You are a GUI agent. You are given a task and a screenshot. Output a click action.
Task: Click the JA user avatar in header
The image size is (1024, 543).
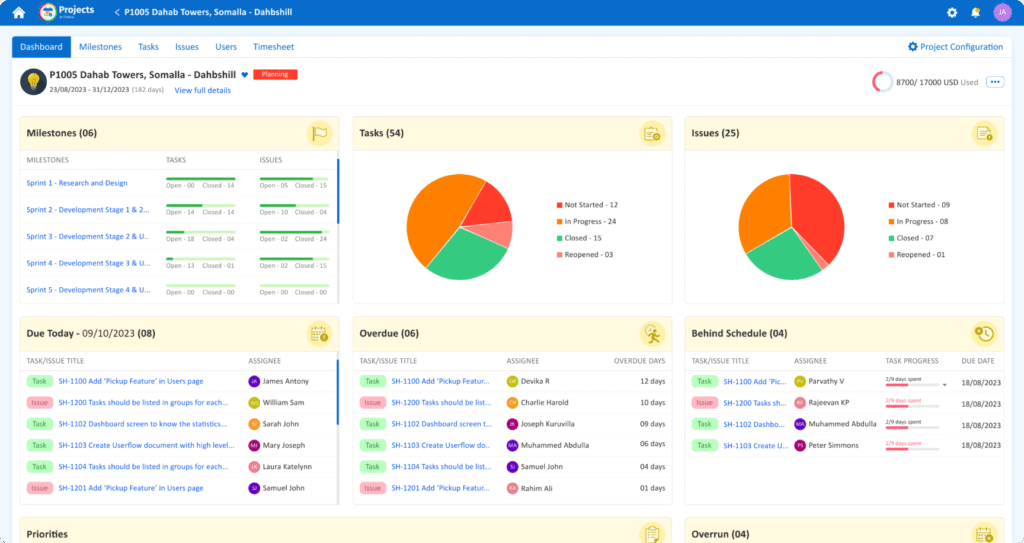click(x=1002, y=12)
